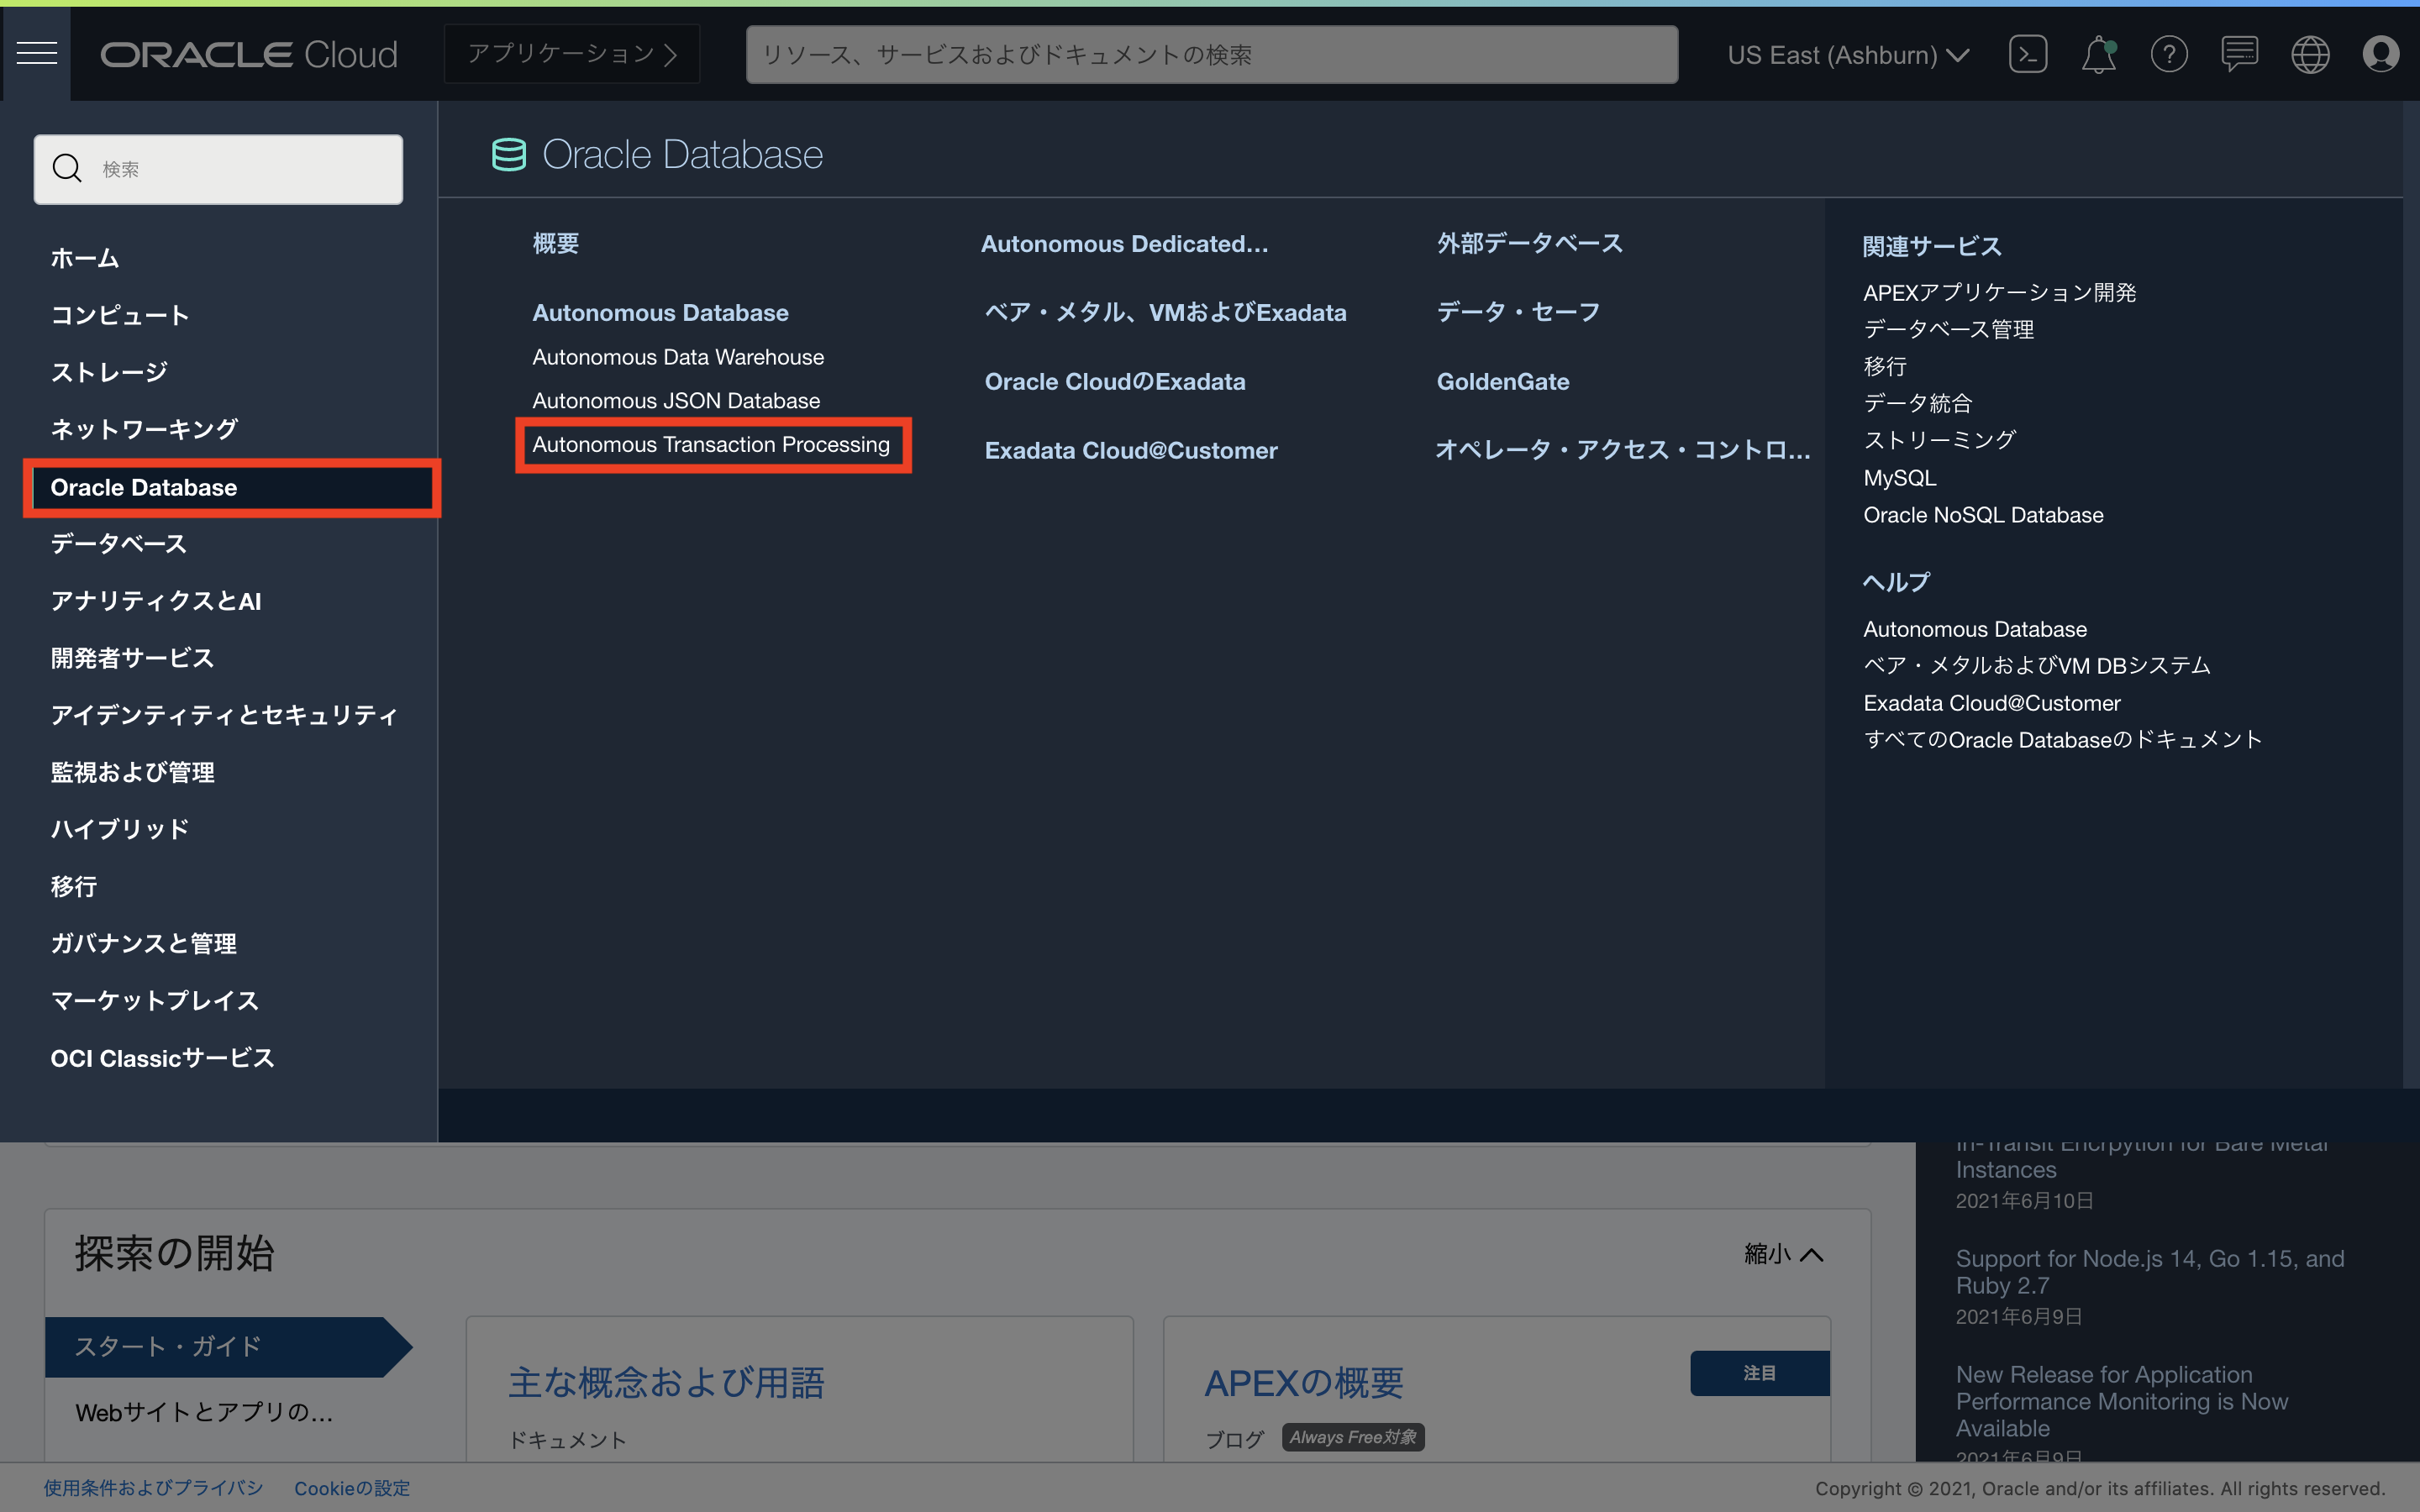Viewport: 2420px width, 1512px height.
Task: Open the Cloud Shell terminal icon
Action: point(2027,54)
